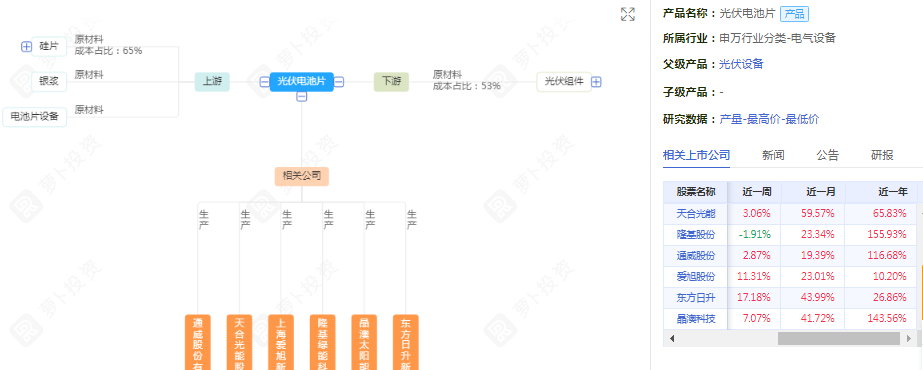Open the parent product 光伏设备 link
The image size is (923, 370).
(741, 64)
